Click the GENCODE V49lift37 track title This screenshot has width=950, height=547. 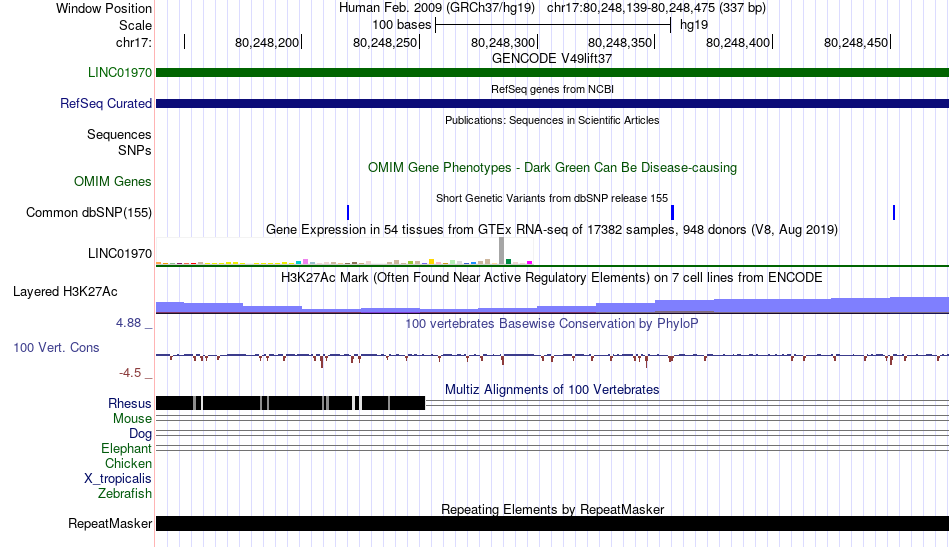coord(552,59)
